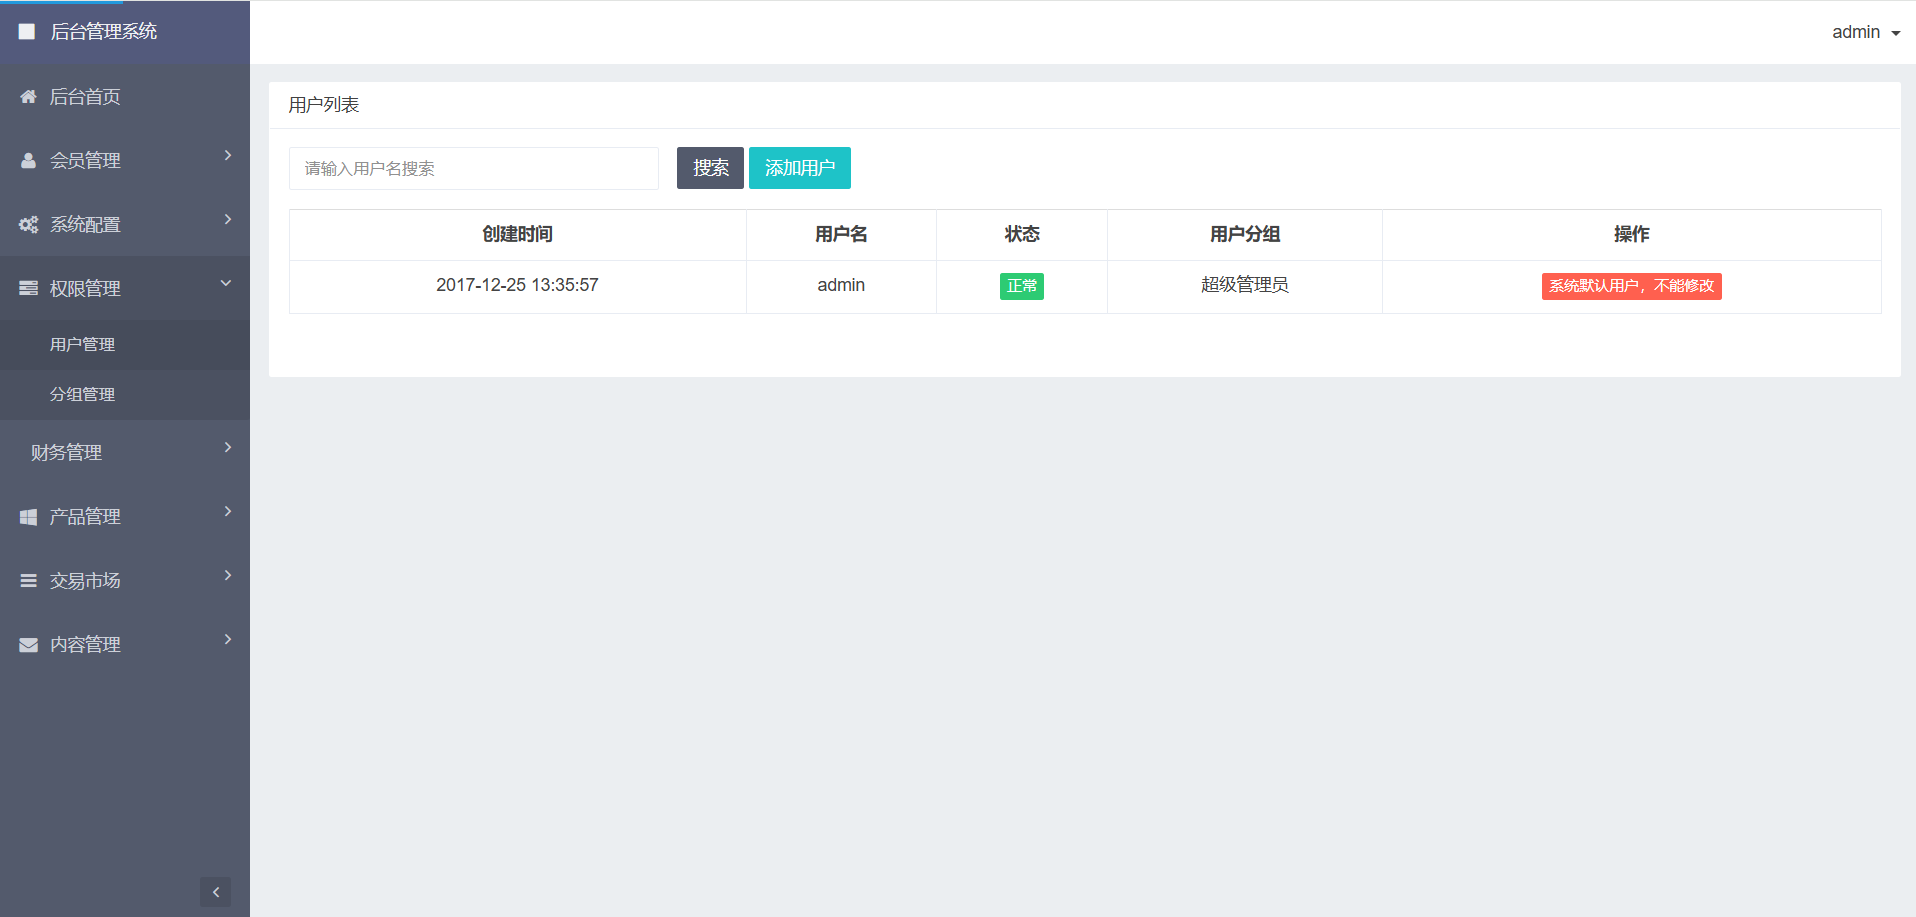Click the envelope icon beside 内容管理
The height and width of the screenshot is (917, 1916).
(28, 645)
